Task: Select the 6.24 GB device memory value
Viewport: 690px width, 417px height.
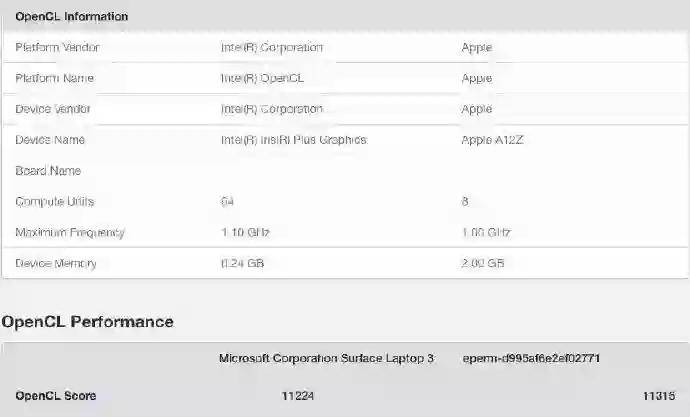Action: coord(242,264)
